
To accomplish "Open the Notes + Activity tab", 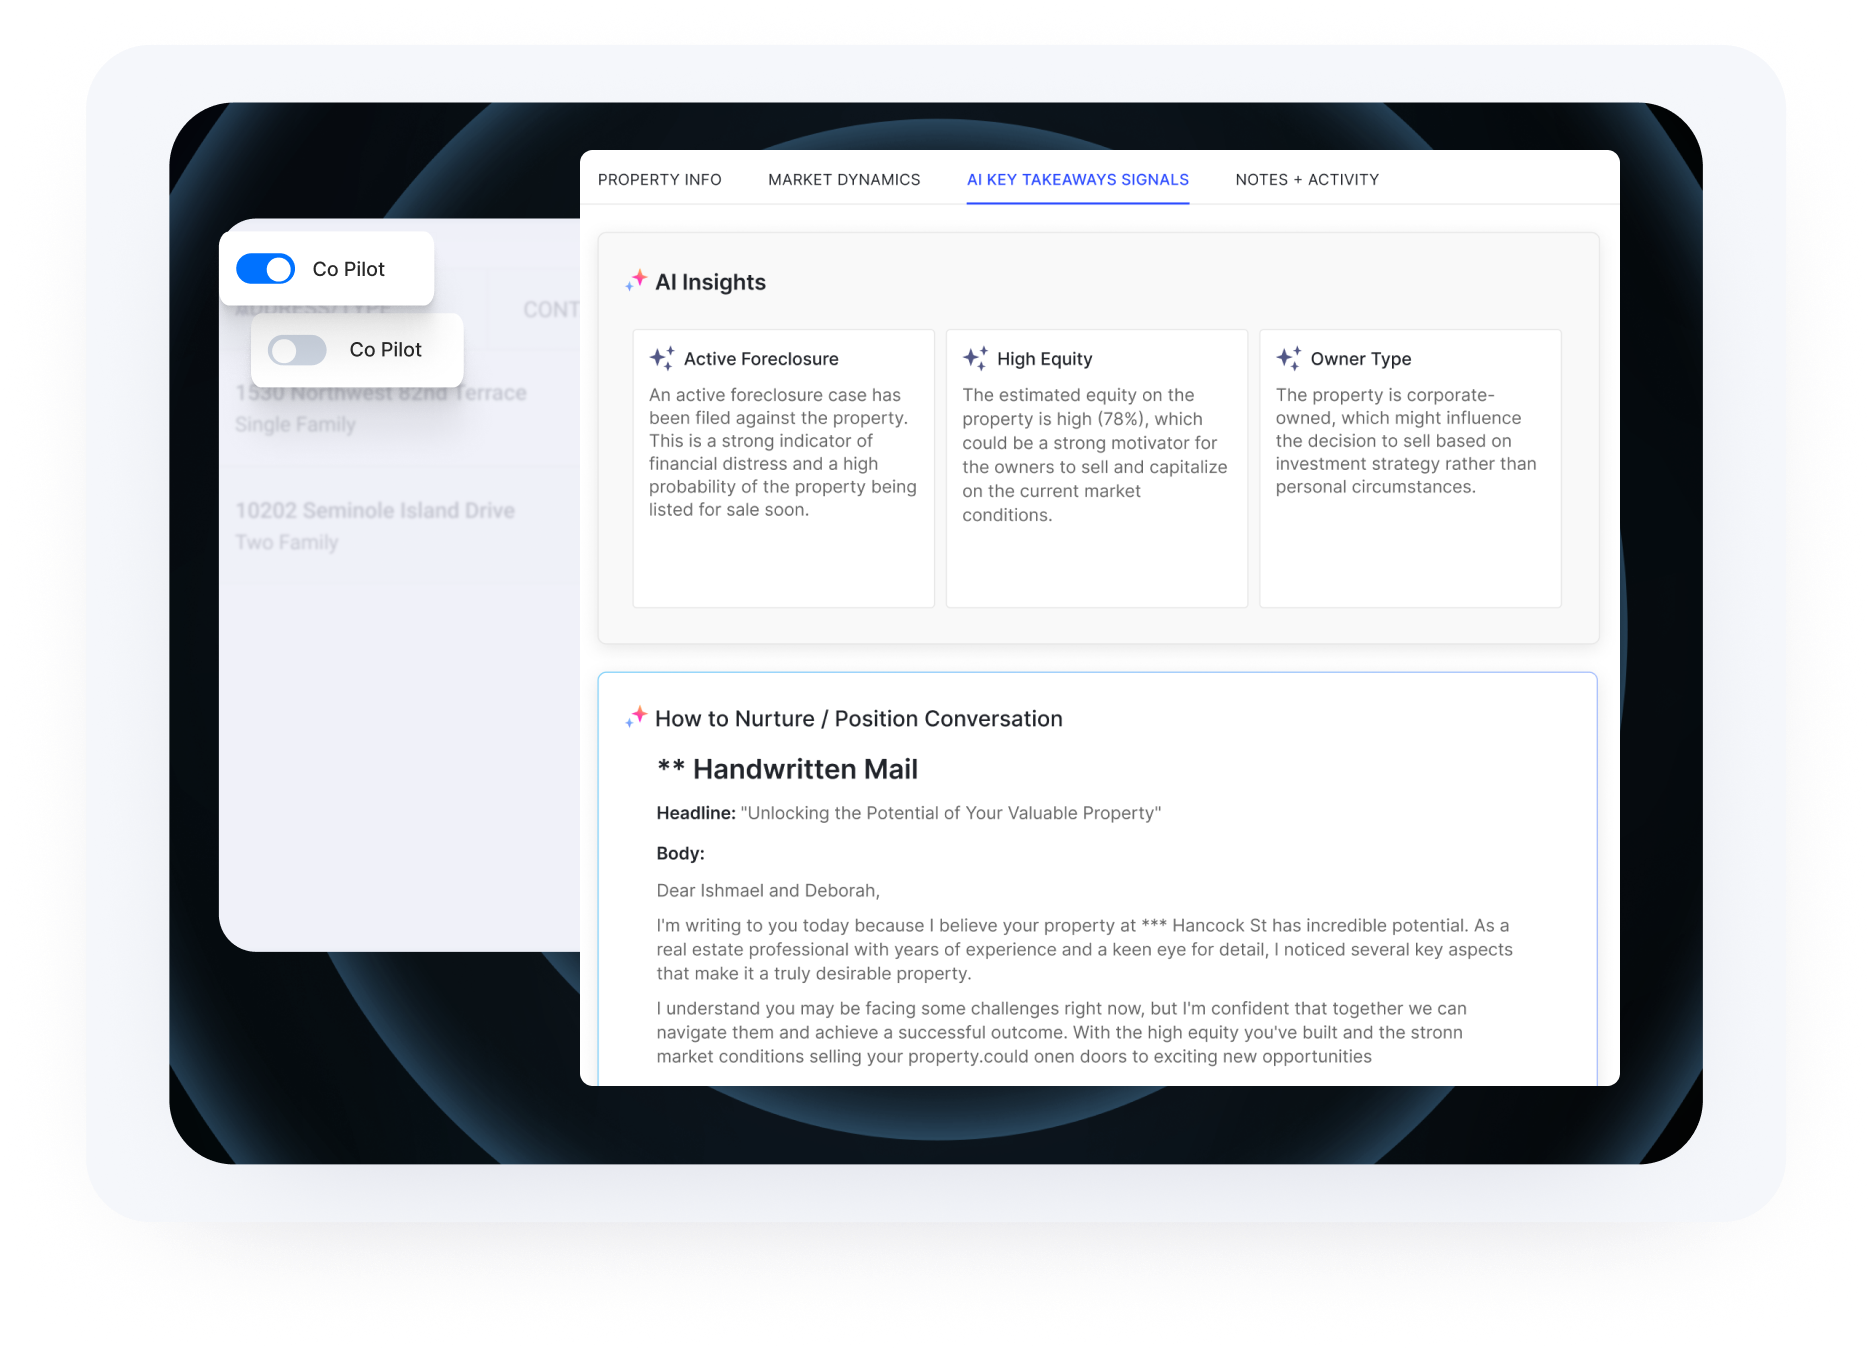I will click(1306, 180).
